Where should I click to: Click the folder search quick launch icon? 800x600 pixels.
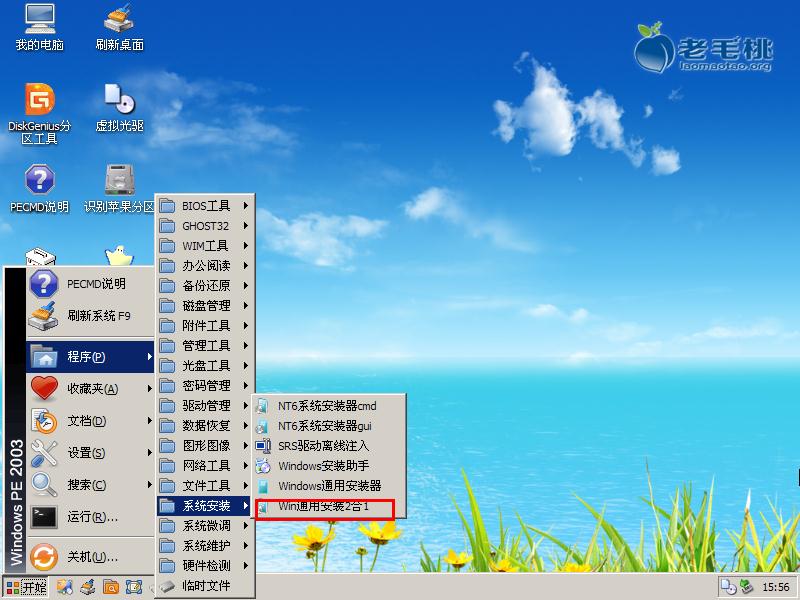[112, 588]
